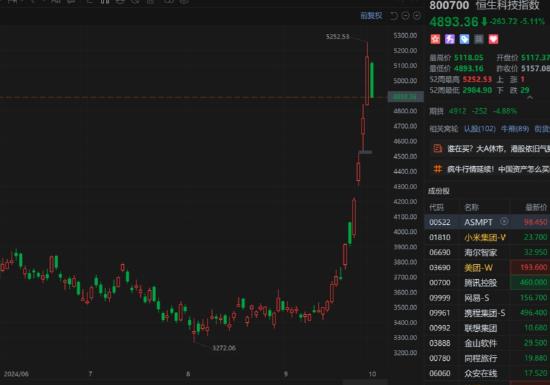Open the 前复权 adjustment dropdown
The height and width of the screenshot is (385, 550).
(371, 16)
